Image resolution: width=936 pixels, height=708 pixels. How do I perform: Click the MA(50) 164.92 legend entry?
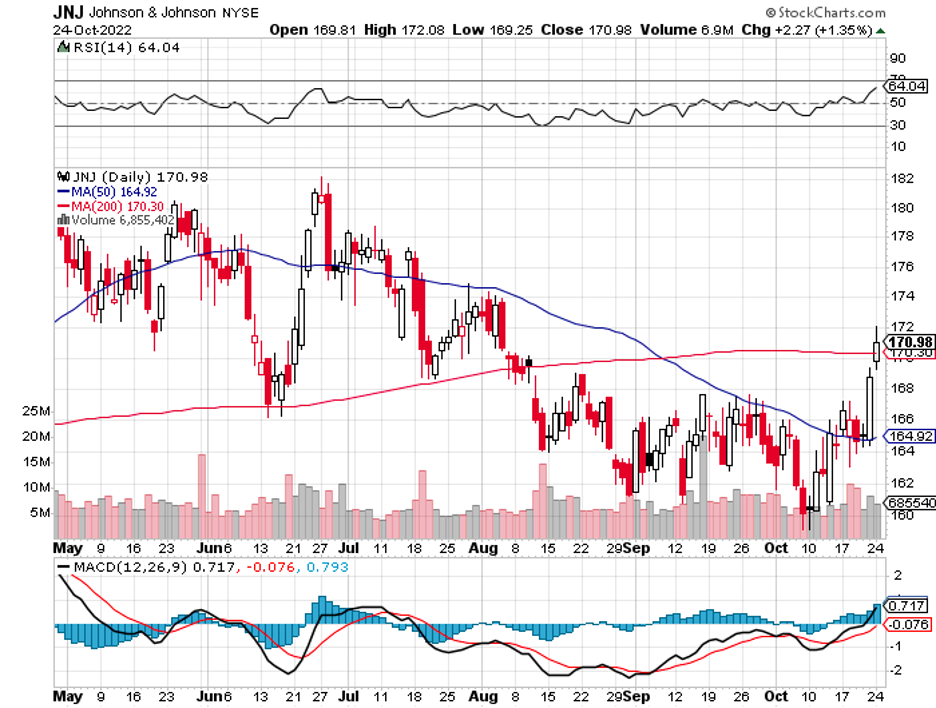coord(107,192)
